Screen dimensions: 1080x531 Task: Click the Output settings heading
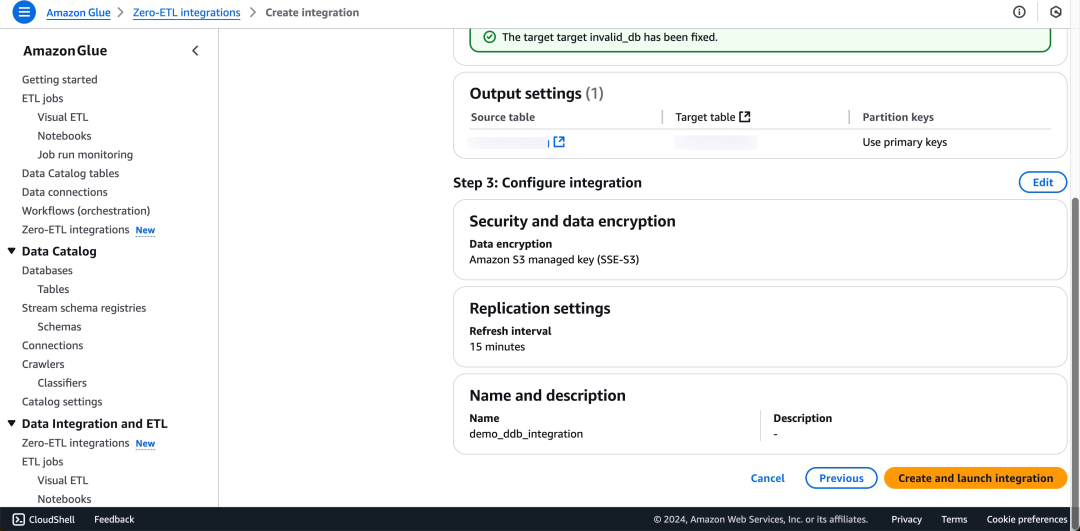[x=537, y=94]
